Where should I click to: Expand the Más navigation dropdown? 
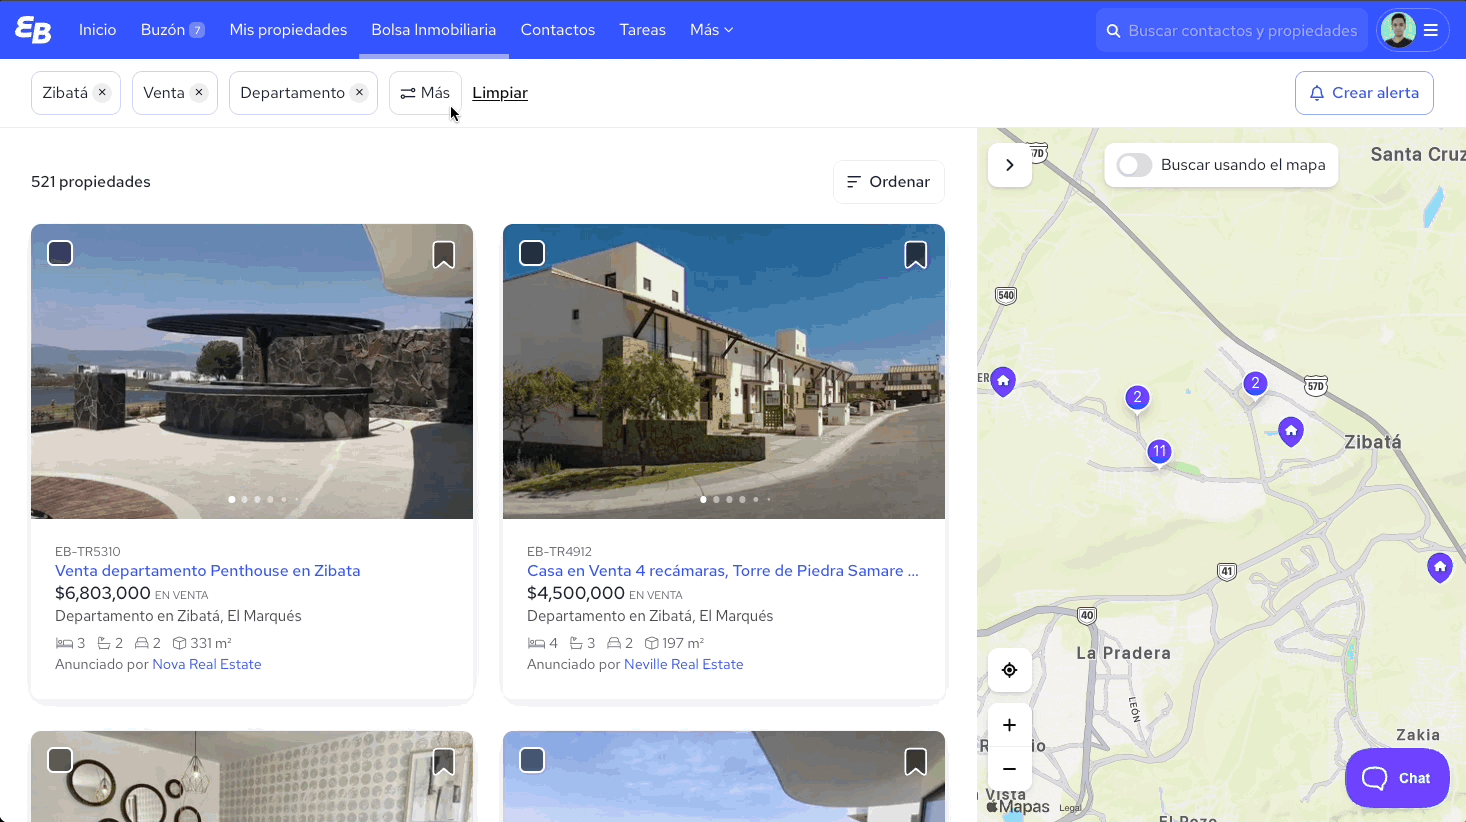point(711,30)
